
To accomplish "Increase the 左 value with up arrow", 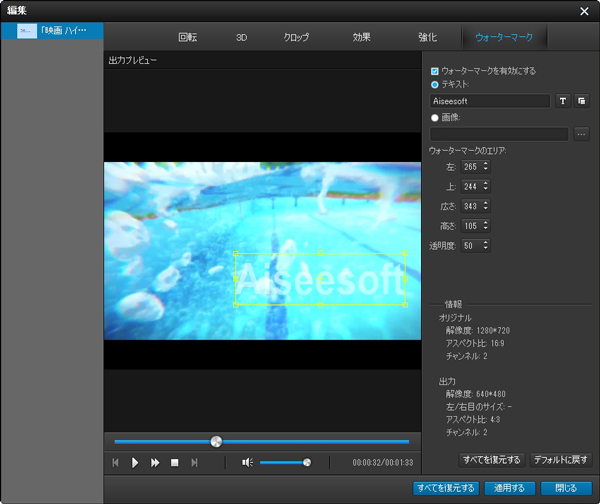I will tap(486, 164).
